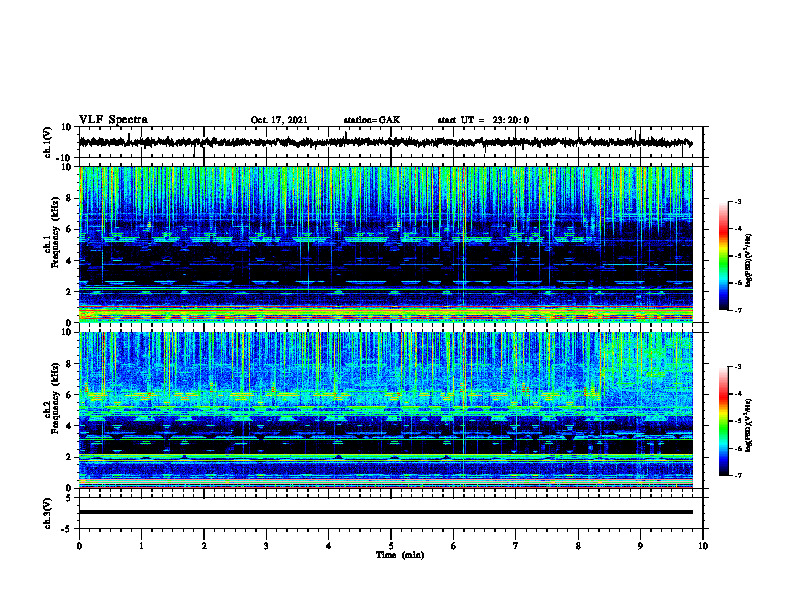Image resolution: width=792 pixels, height=612 pixels.
Task: Click the 'VLF Spectra' plot title
Action: tap(113, 120)
